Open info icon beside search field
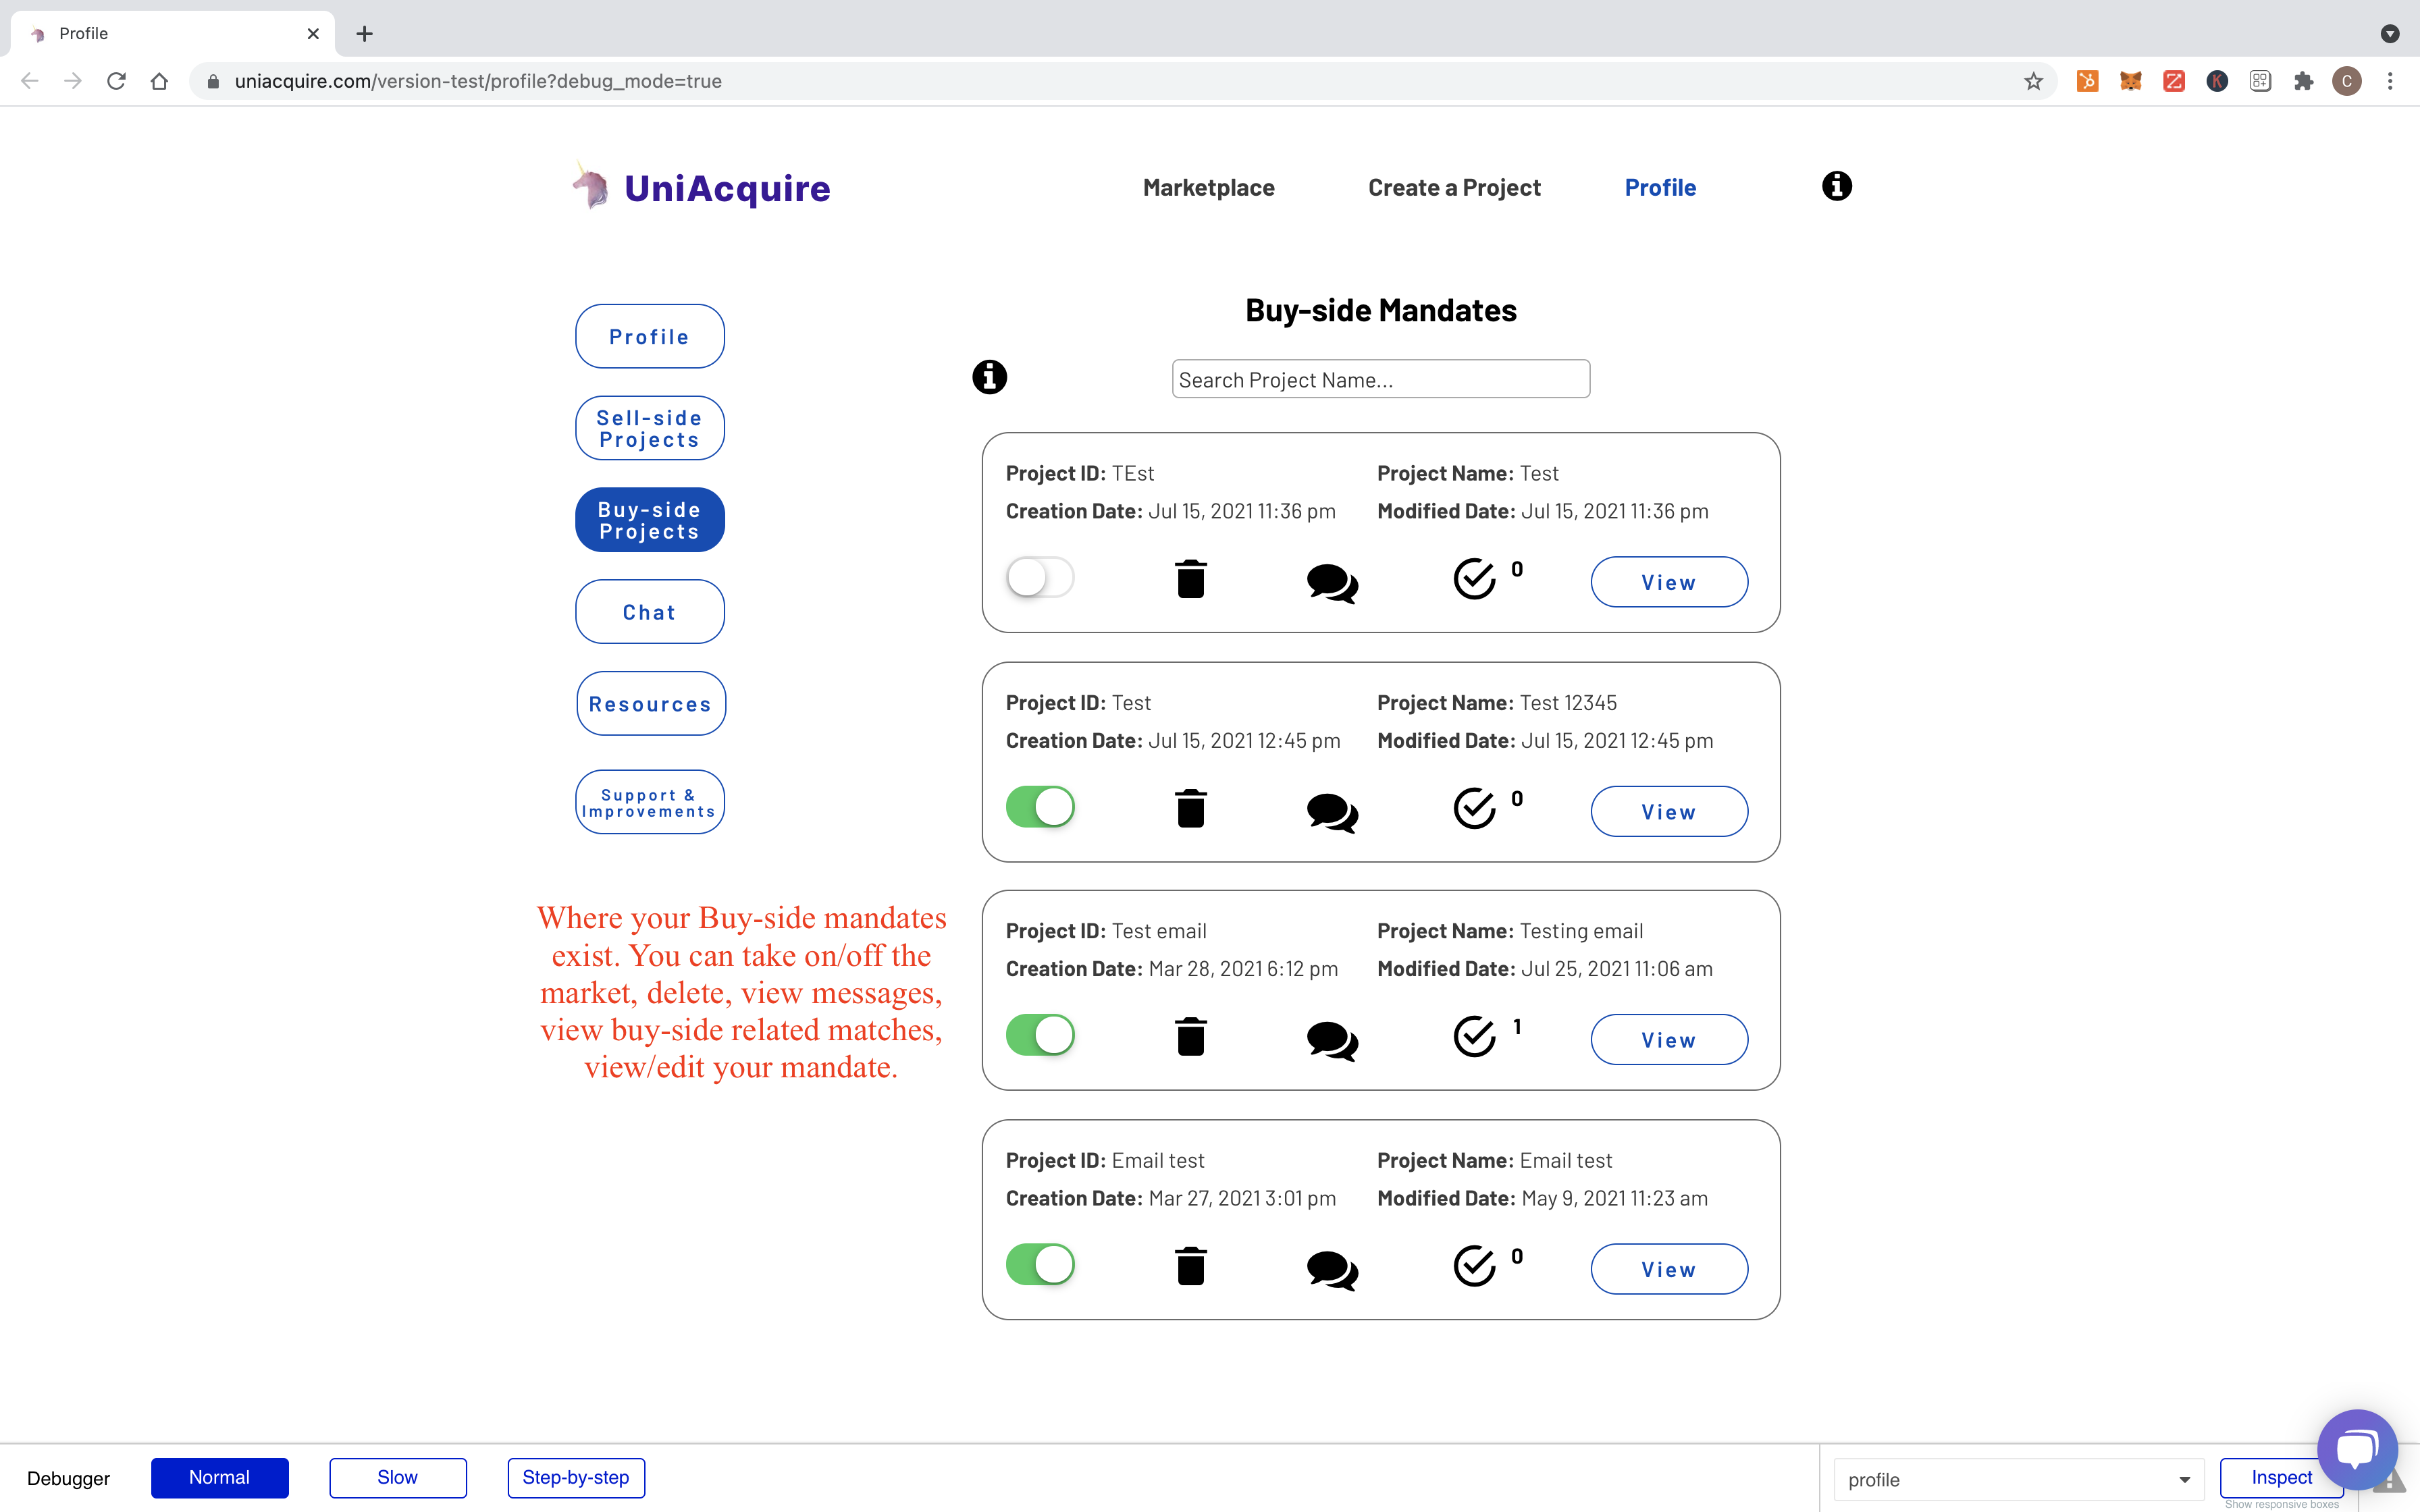 989,377
